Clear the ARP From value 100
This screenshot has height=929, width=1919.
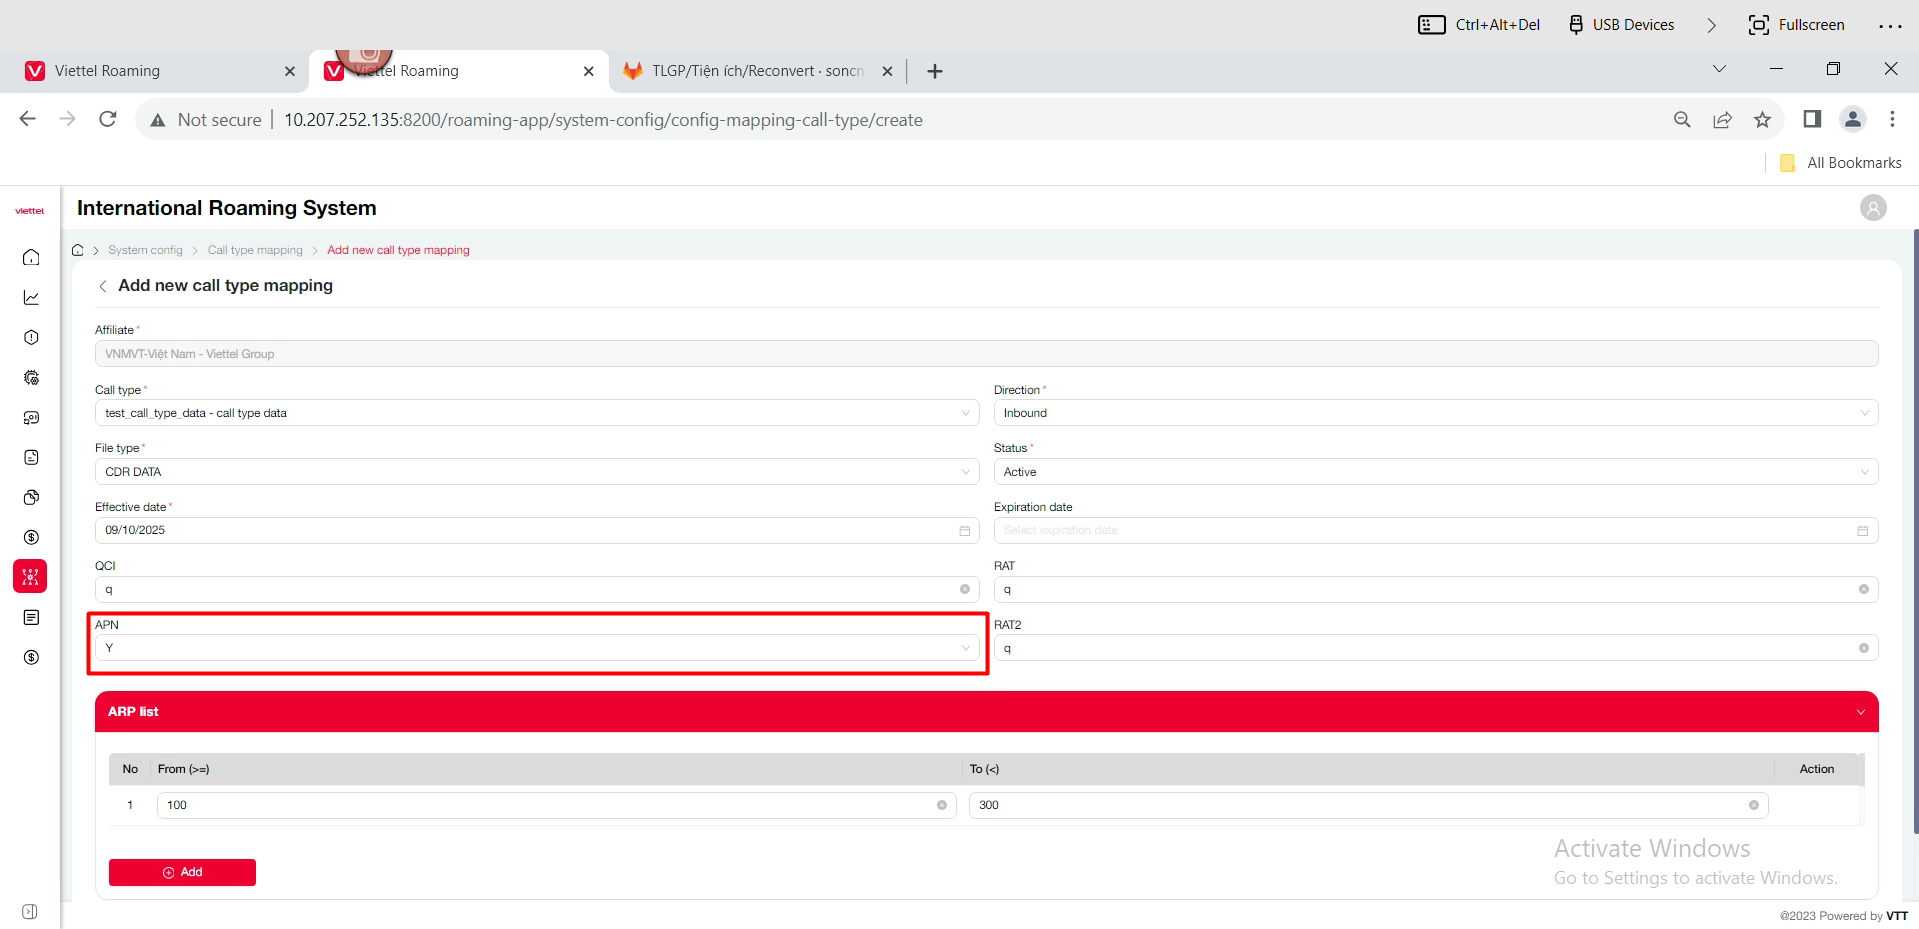(941, 805)
